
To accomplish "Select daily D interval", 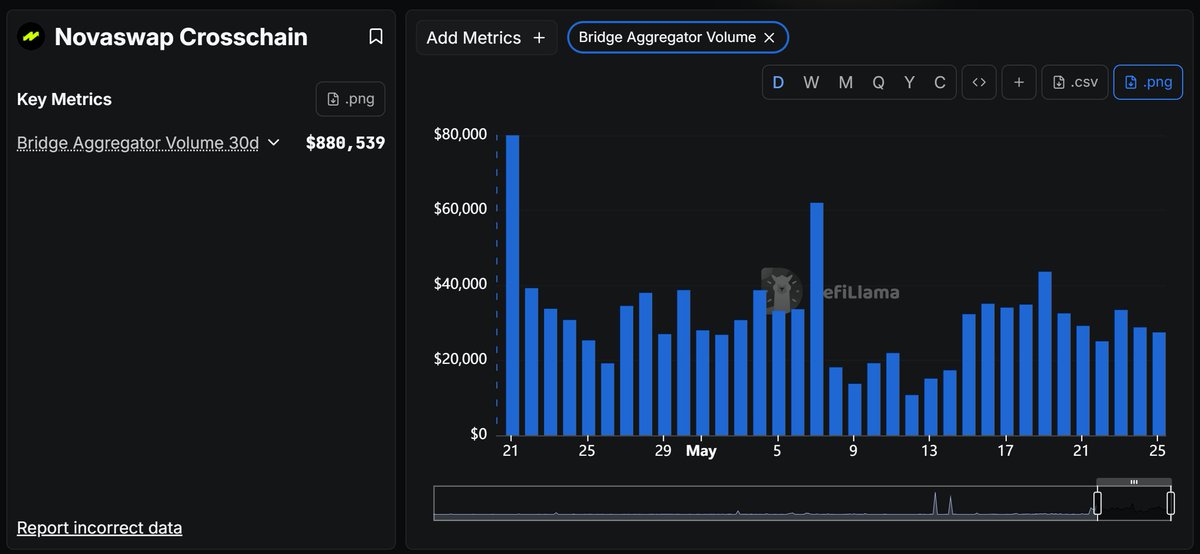I will (x=779, y=82).
